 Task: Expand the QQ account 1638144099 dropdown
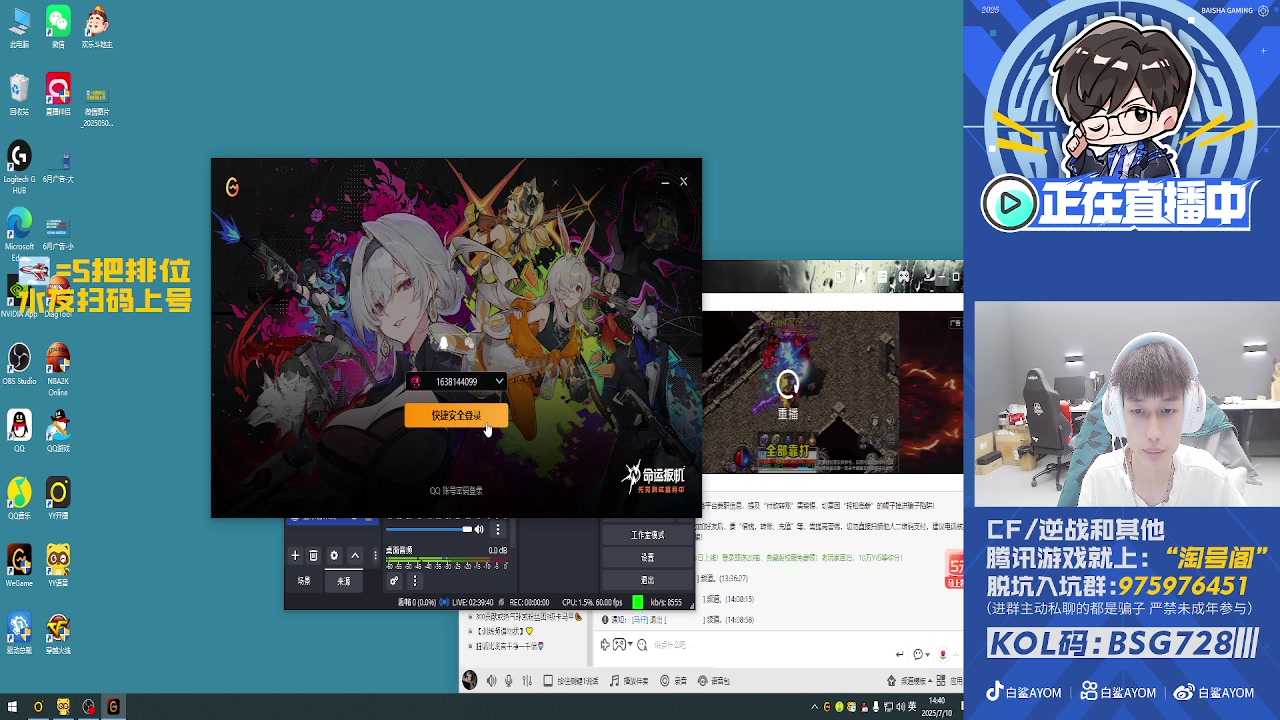click(x=499, y=381)
